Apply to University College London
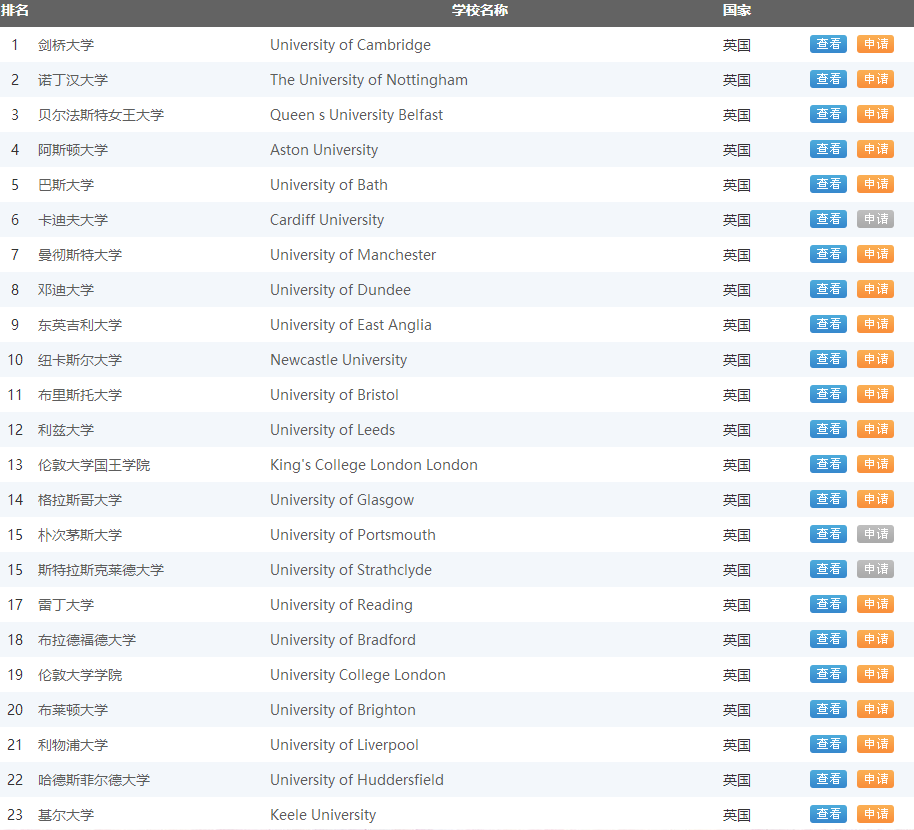The image size is (914, 830). (876, 674)
